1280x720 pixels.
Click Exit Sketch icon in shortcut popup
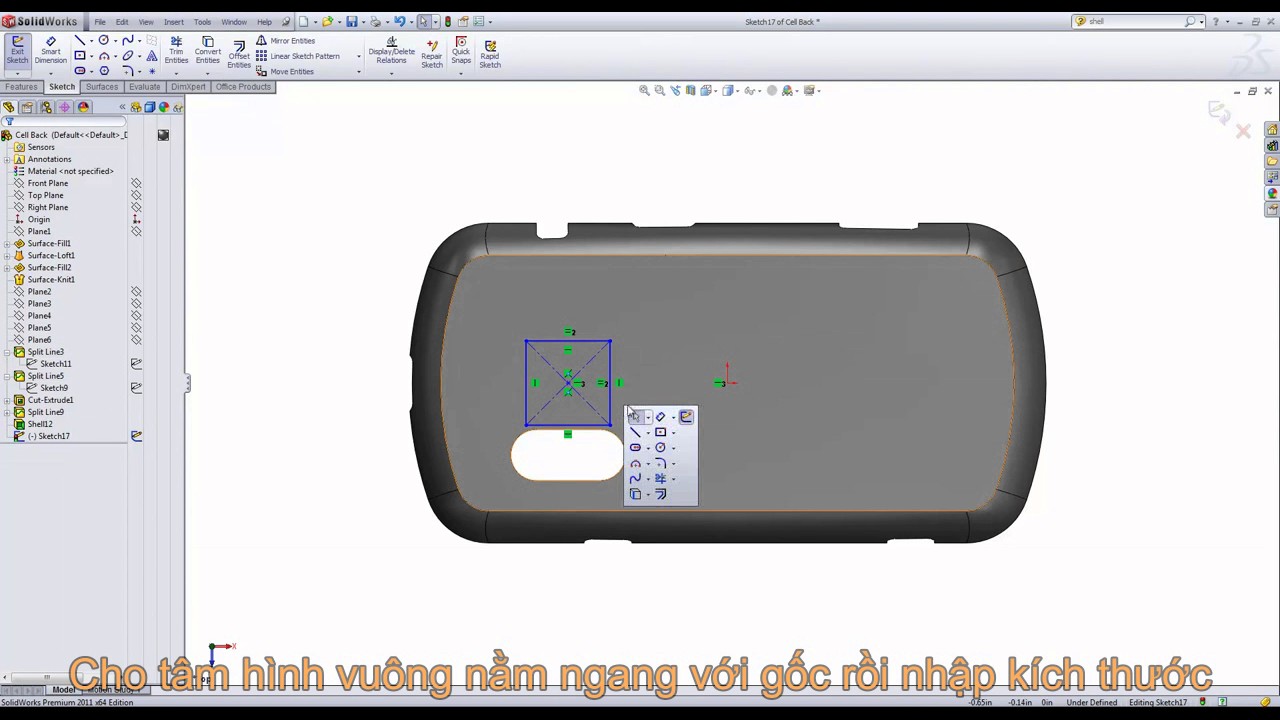(686, 417)
